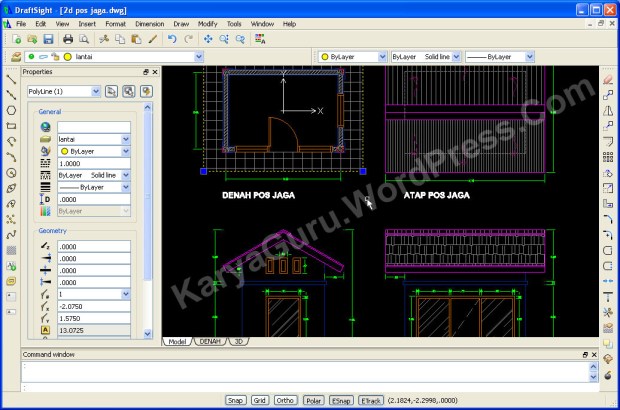Image resolution: width=620 pixels, height=410 pixels.
Task: Click the Save icon in the toolbar
Action: pyautogui.click(x=48, y=39)
